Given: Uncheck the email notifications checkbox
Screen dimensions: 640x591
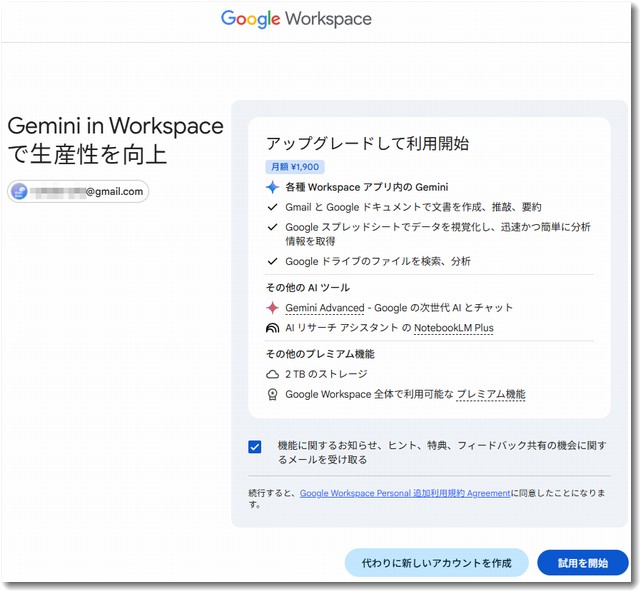Looking at the screenshot, I should pyautogui.click(x=255, y=447).
